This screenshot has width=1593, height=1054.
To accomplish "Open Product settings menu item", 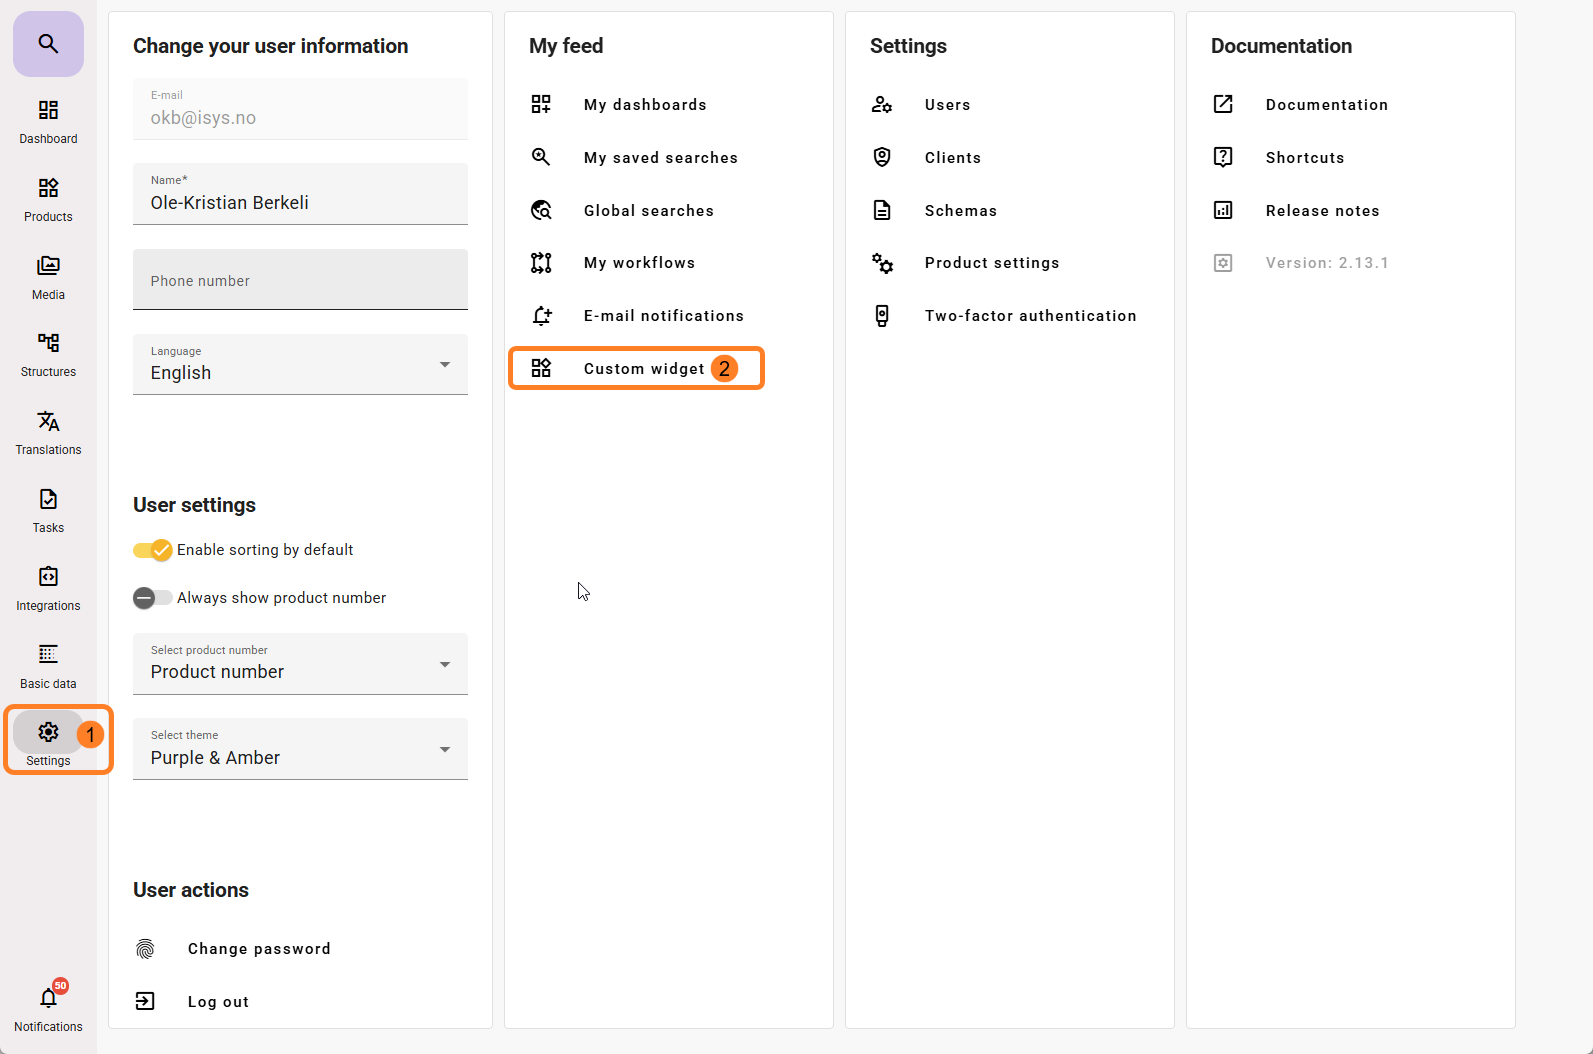I will click(991, 263).
